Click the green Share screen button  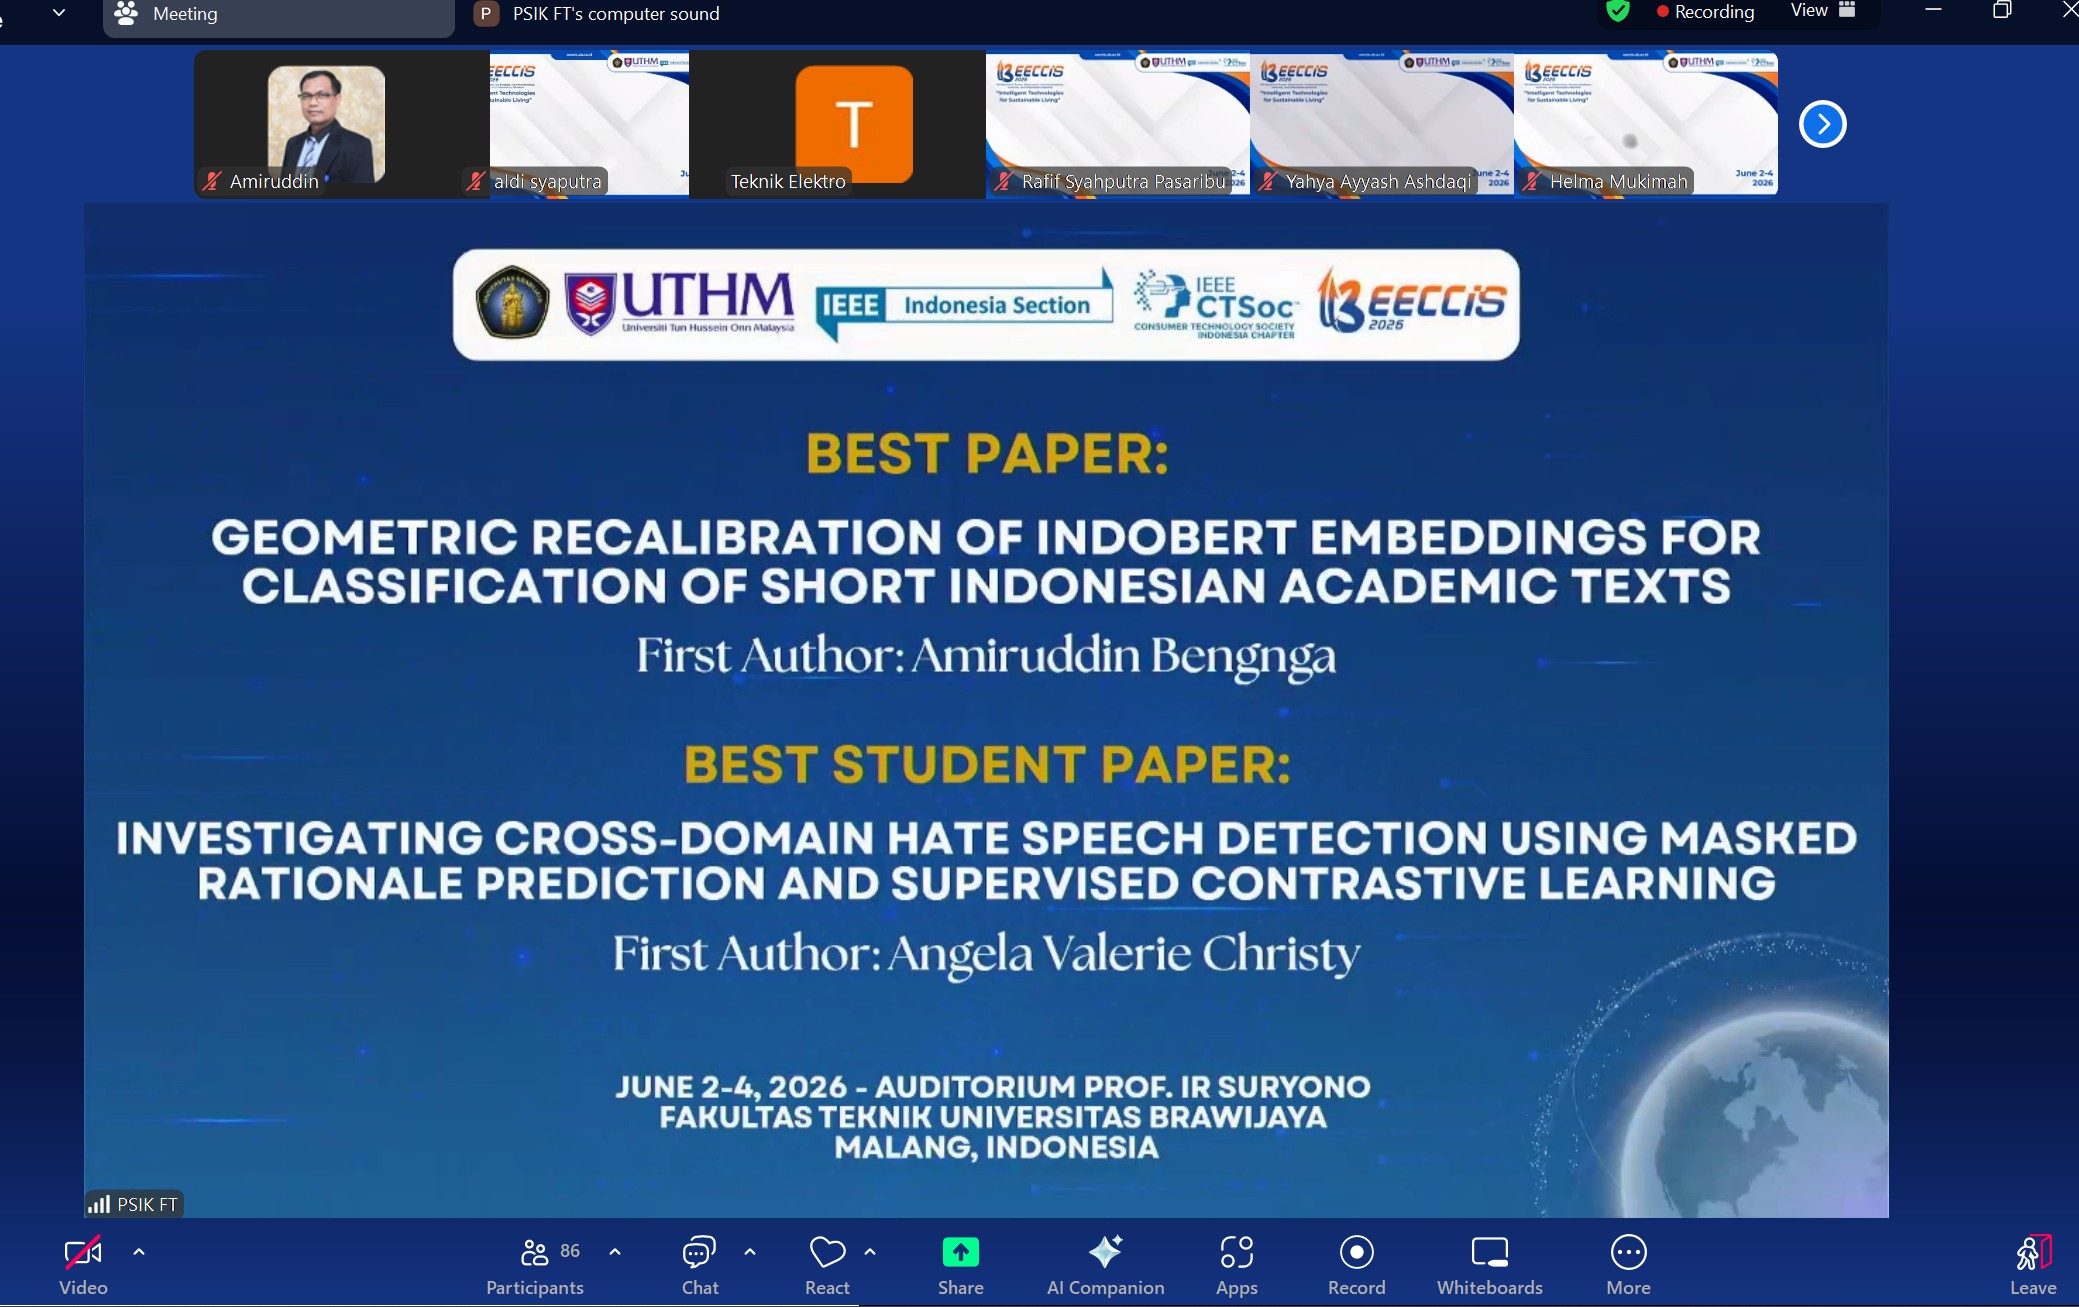click(x=960, y=1265)
